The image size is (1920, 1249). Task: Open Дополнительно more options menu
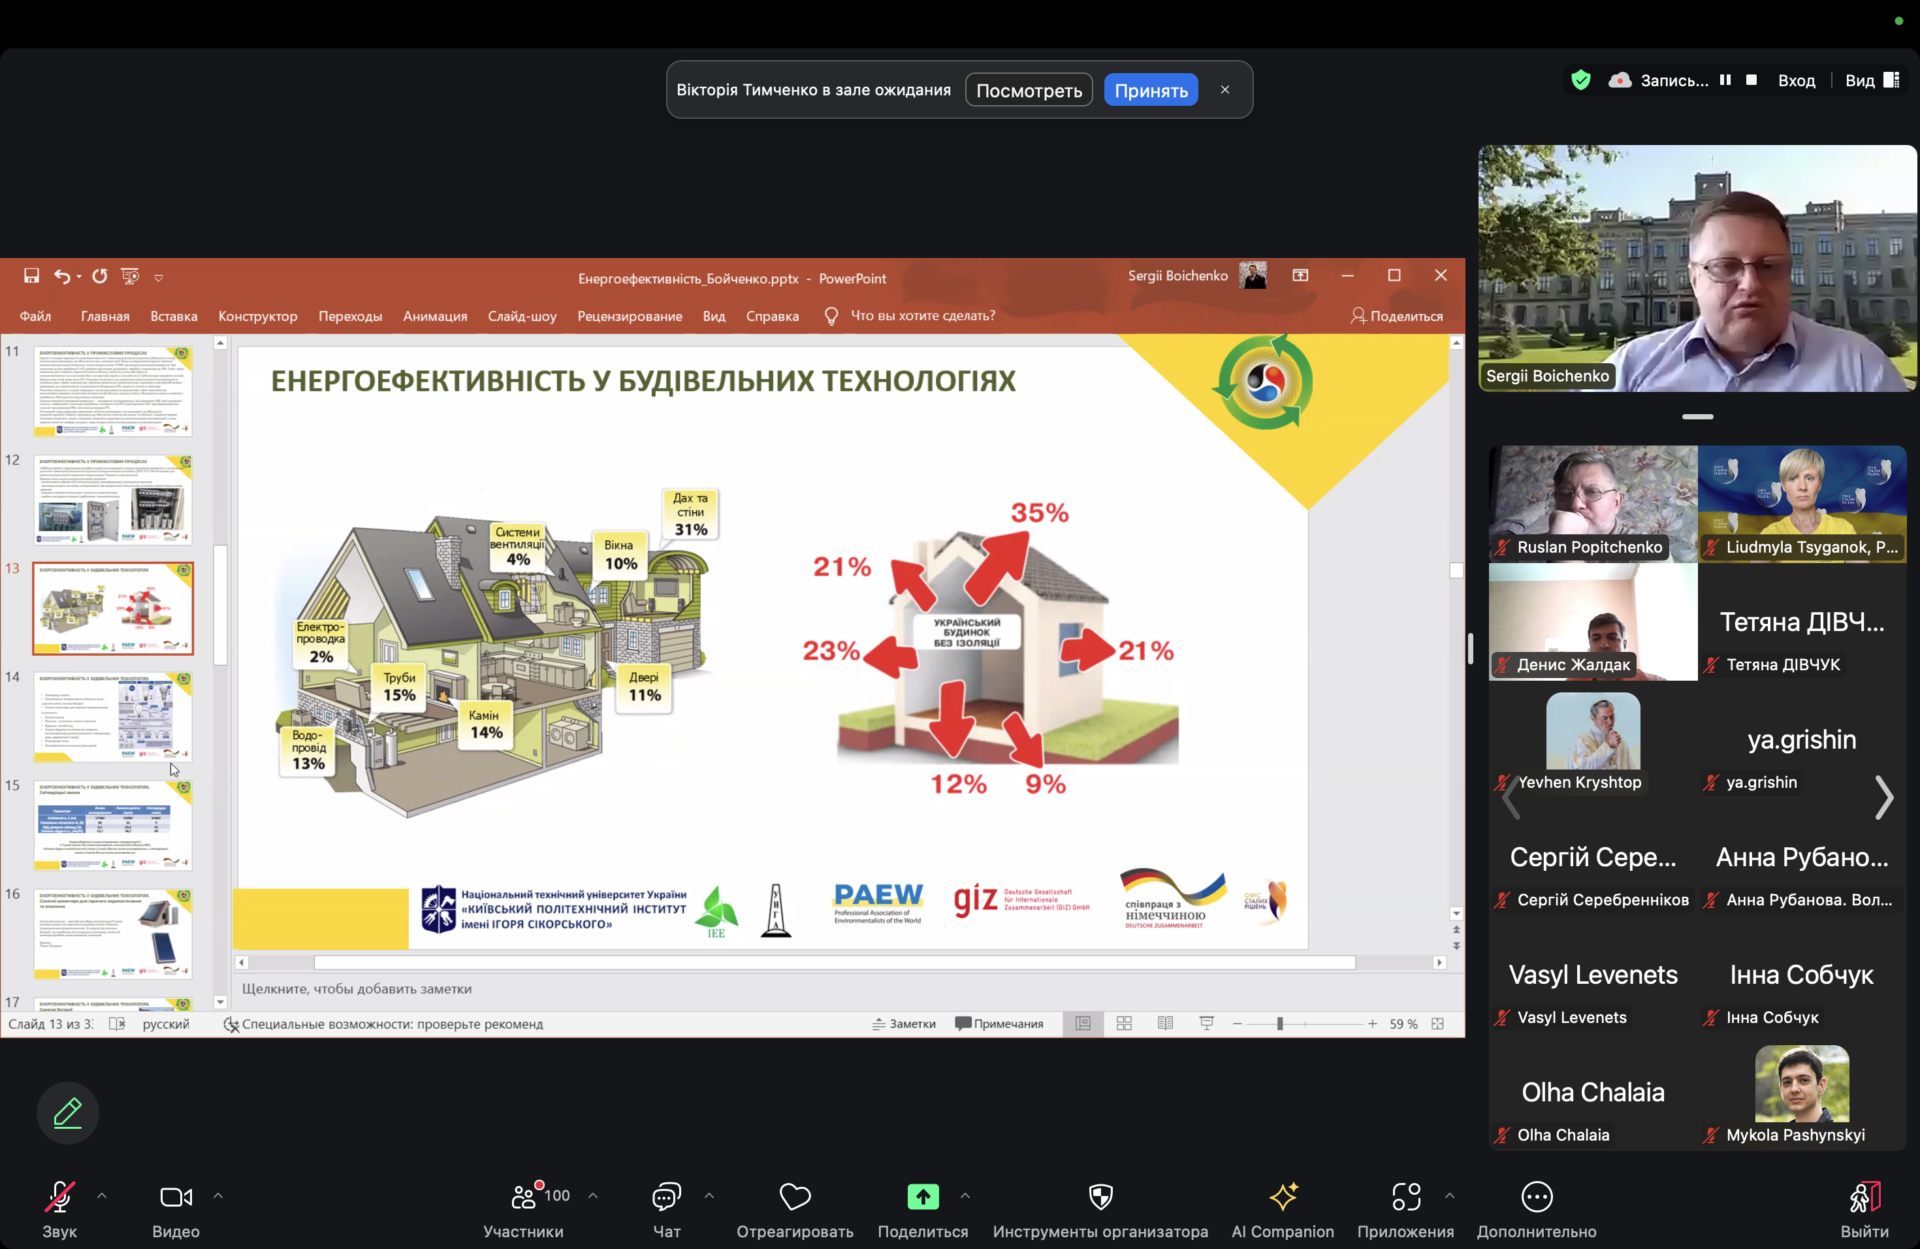point(1536,1197)
